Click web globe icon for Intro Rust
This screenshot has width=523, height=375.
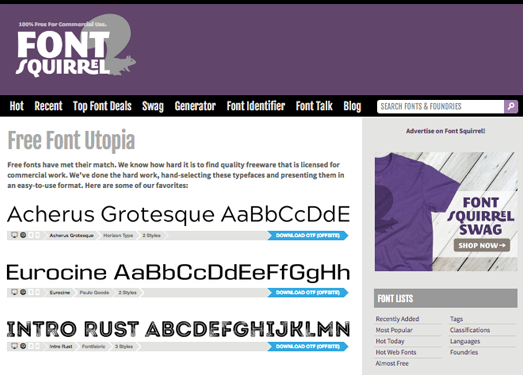coord(23,346)
